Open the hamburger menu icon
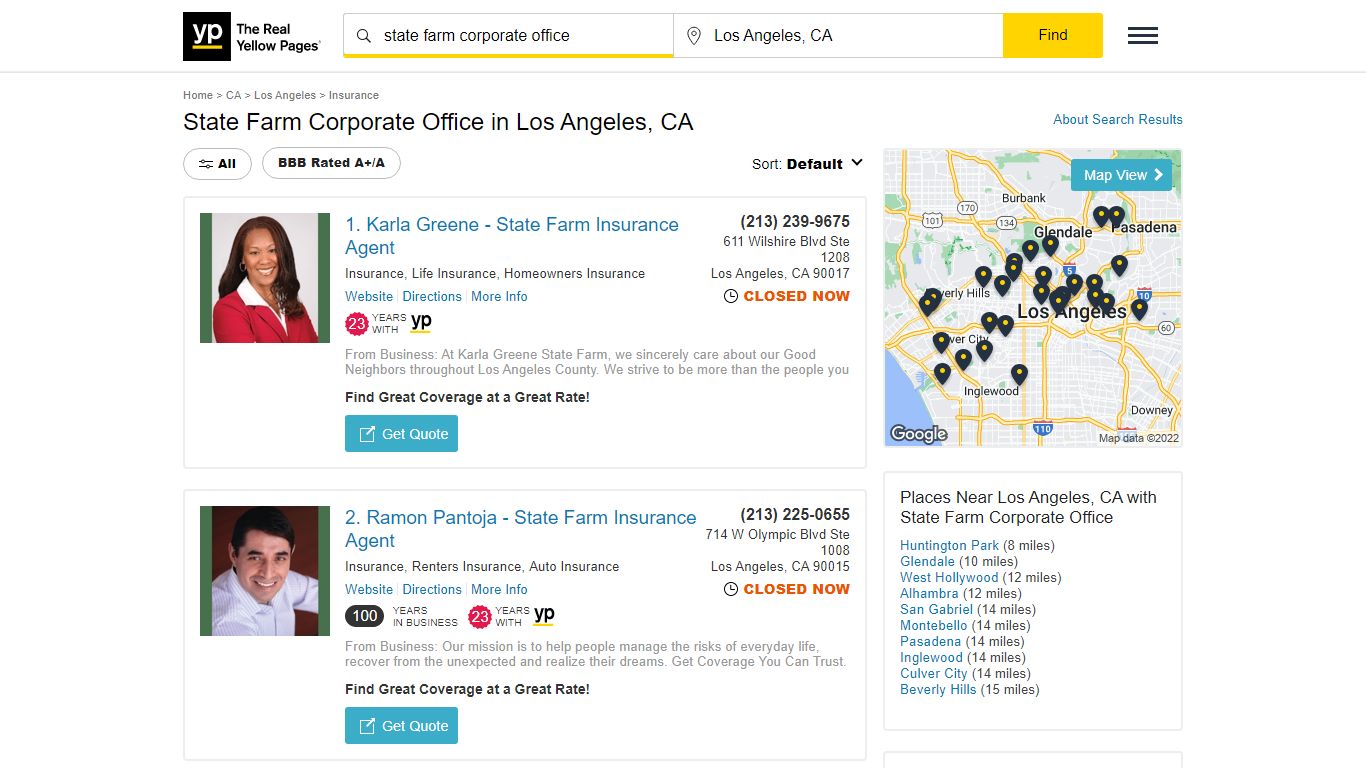 point(1143,36)
